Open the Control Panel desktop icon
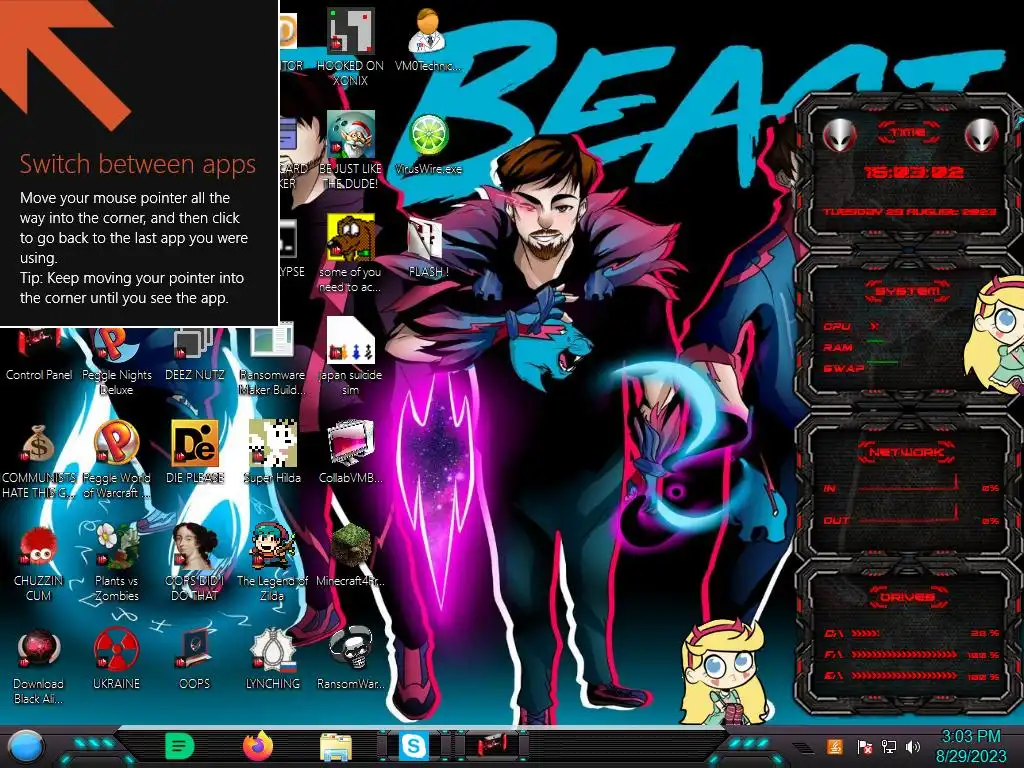The height and width of the screenshot is (768, 1024). 39,355
